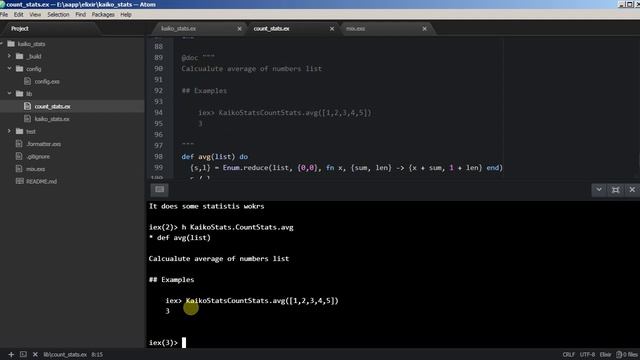Open mix.exs in the project tree
The image size is (640, 360).
tap(36, 169)
